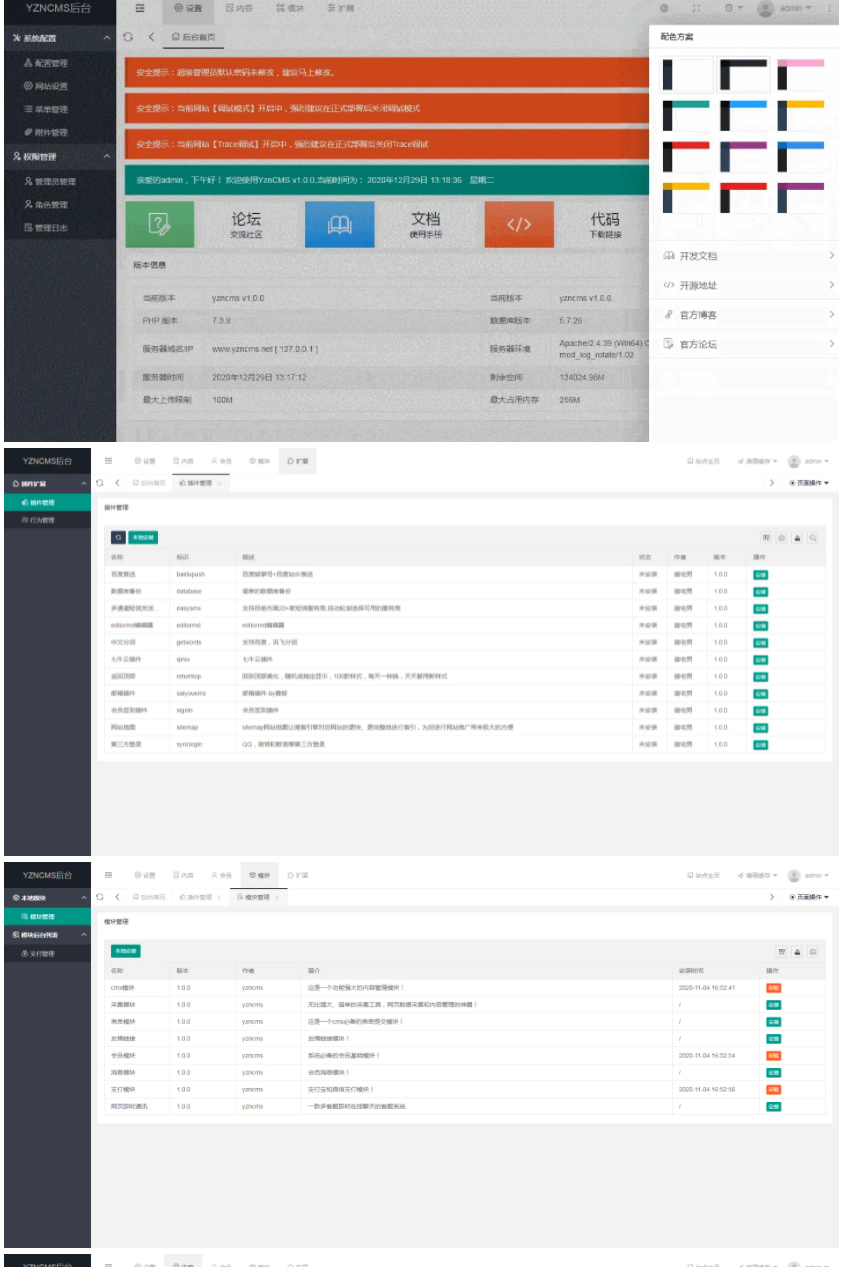This screenshot has width=851, height=1267.
Task: Click install button for 百度推送 plugin
Action: point(760,575)
